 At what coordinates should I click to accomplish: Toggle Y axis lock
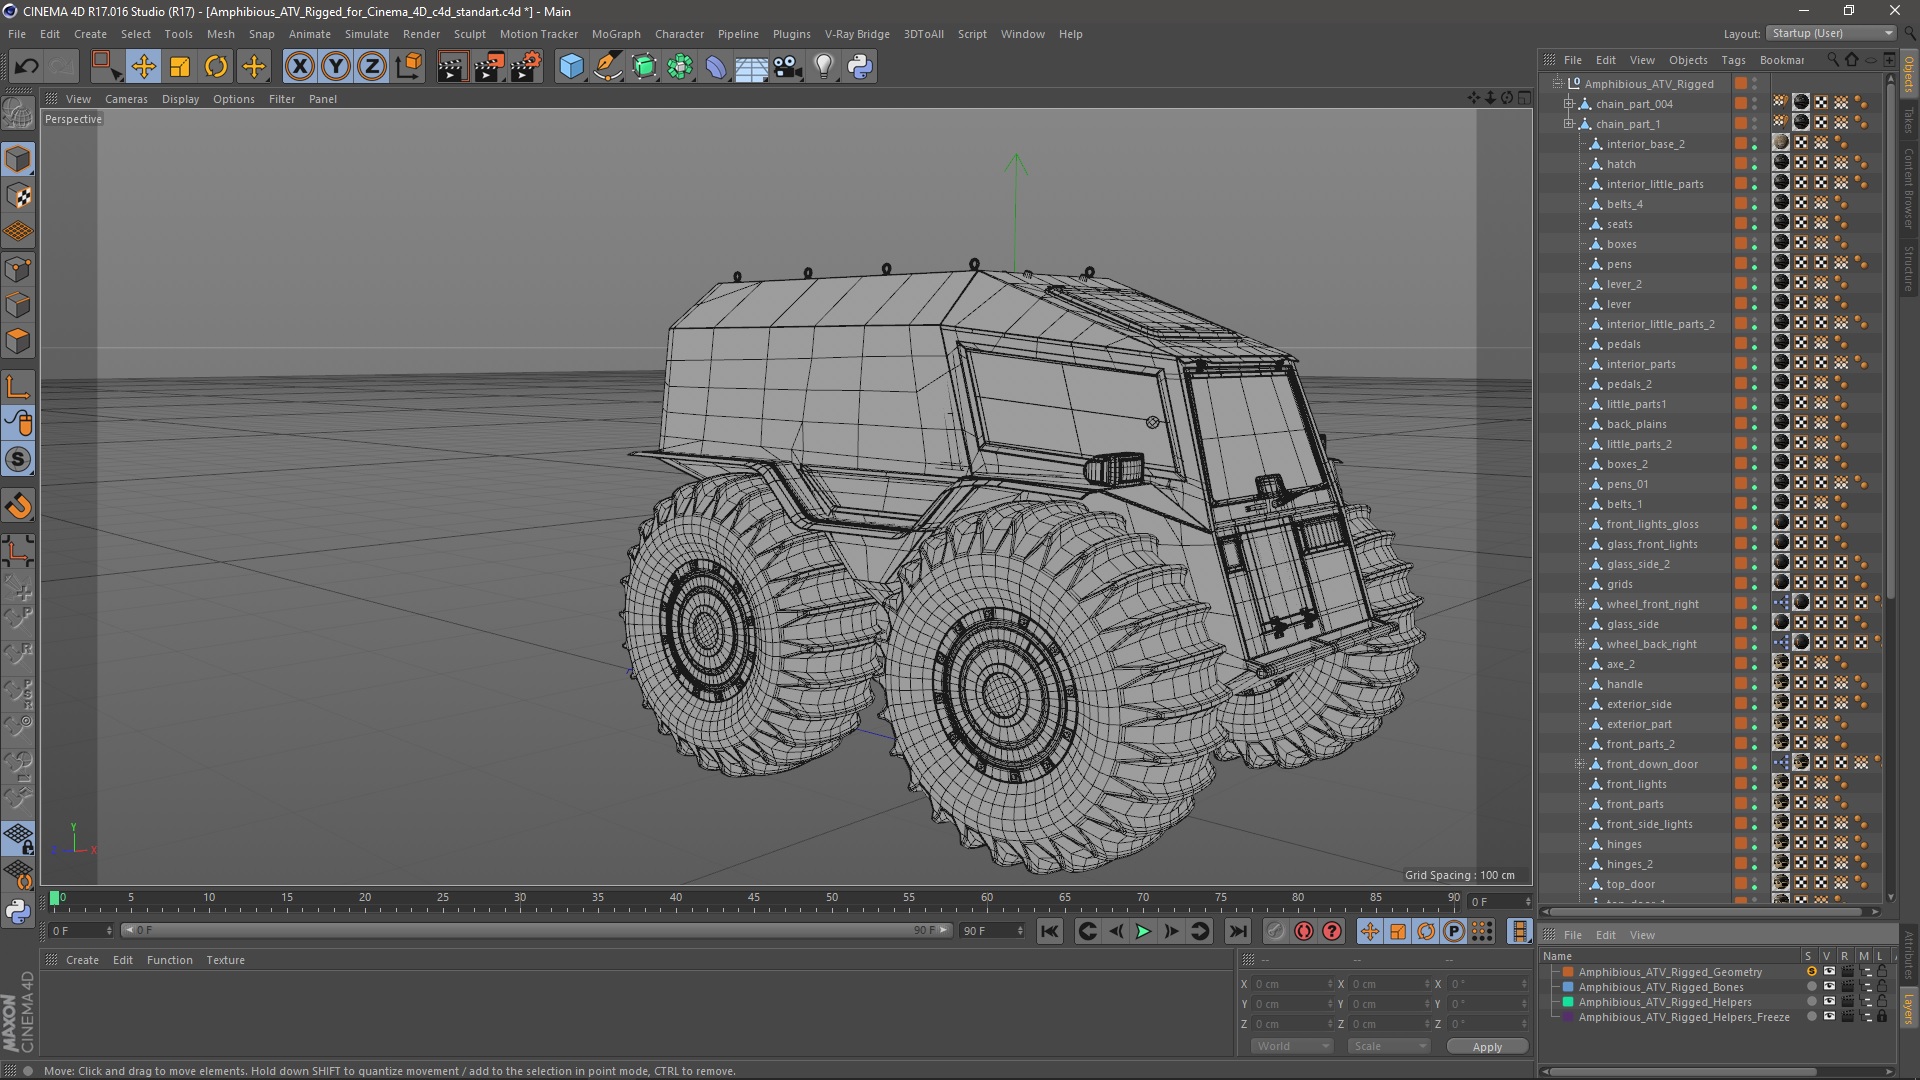point(336,67)
